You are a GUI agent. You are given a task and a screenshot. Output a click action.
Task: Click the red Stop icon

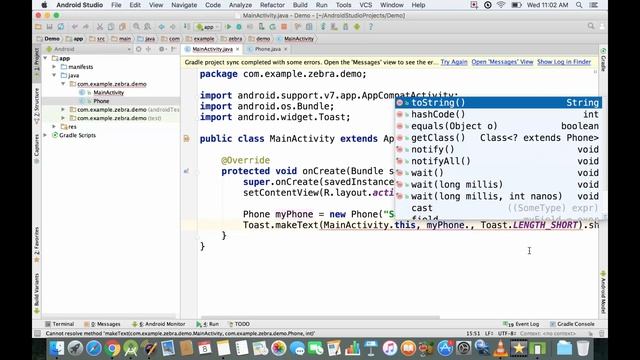[x=284, y=27]
